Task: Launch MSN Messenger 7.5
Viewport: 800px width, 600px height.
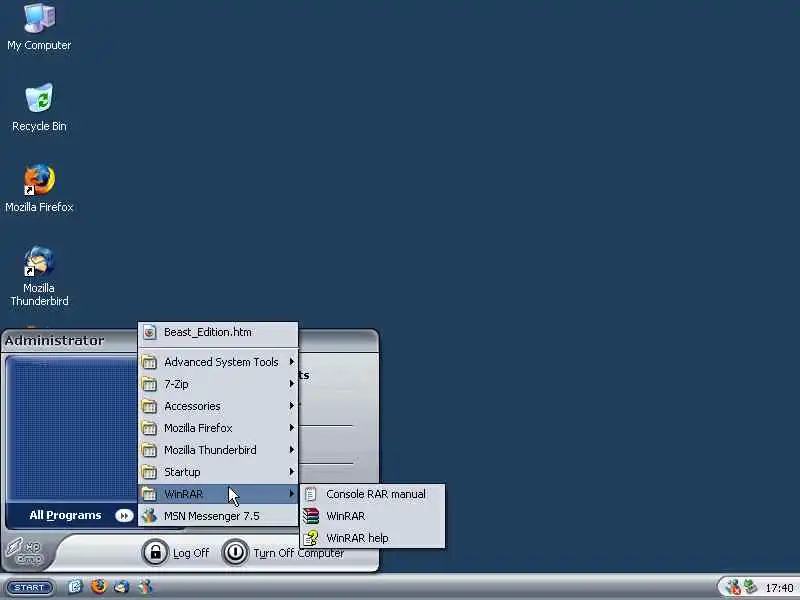Action: point(218,516)
